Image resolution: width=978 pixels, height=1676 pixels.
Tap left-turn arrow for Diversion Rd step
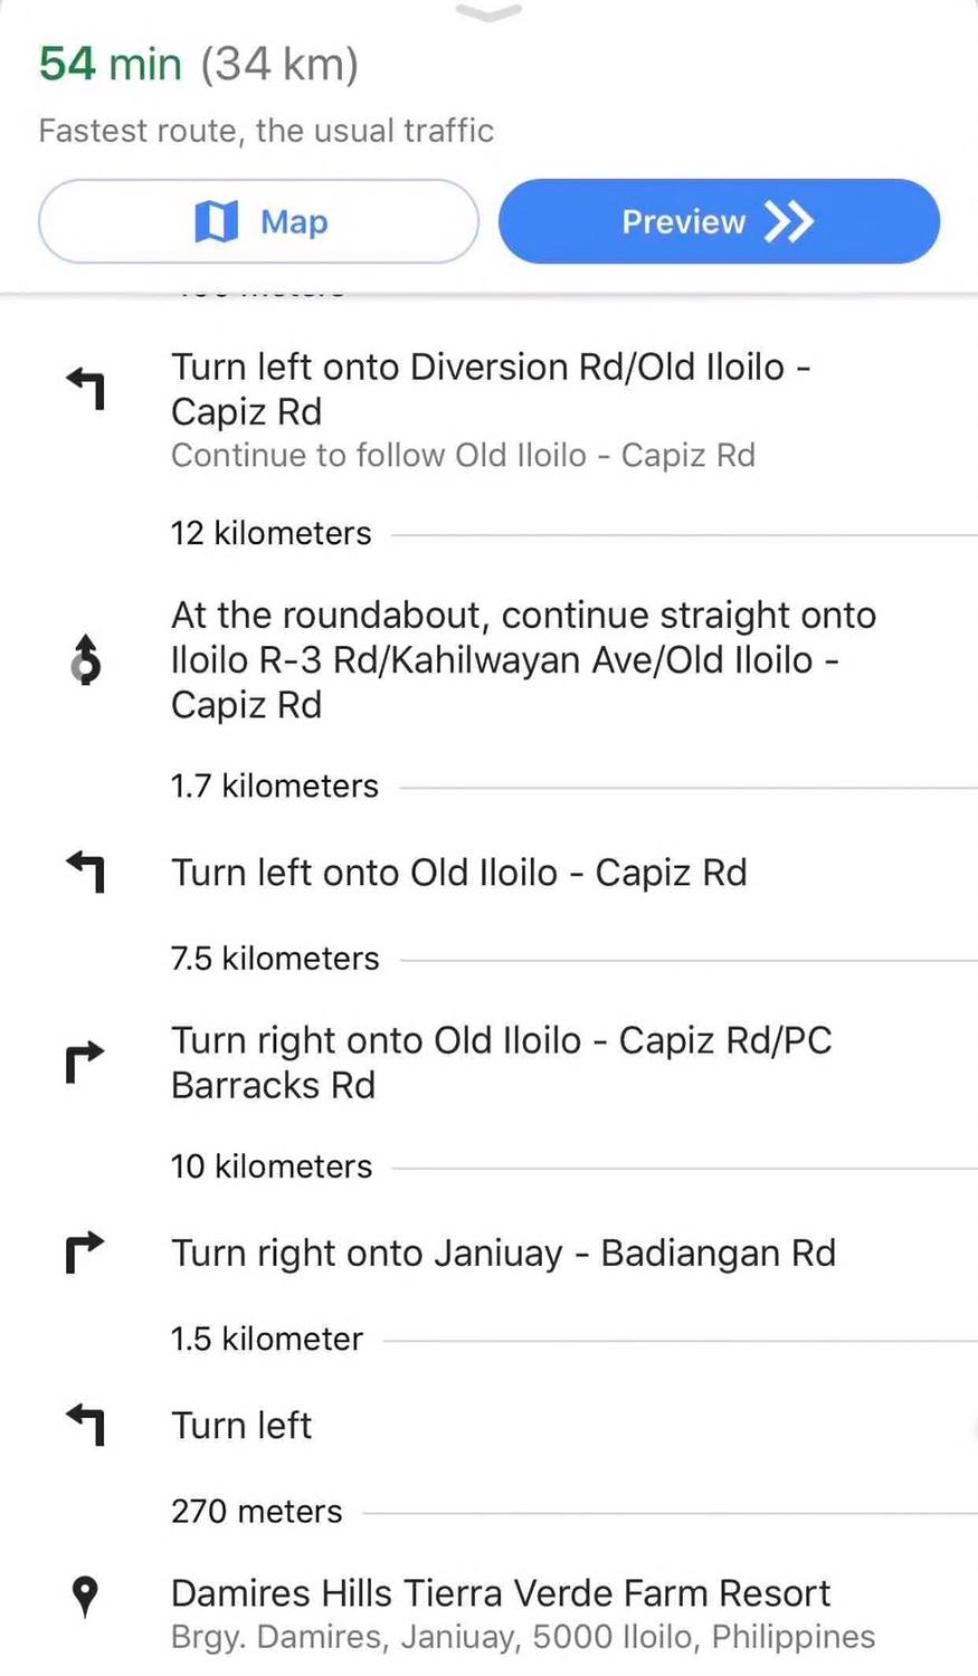tap(86, 389)
